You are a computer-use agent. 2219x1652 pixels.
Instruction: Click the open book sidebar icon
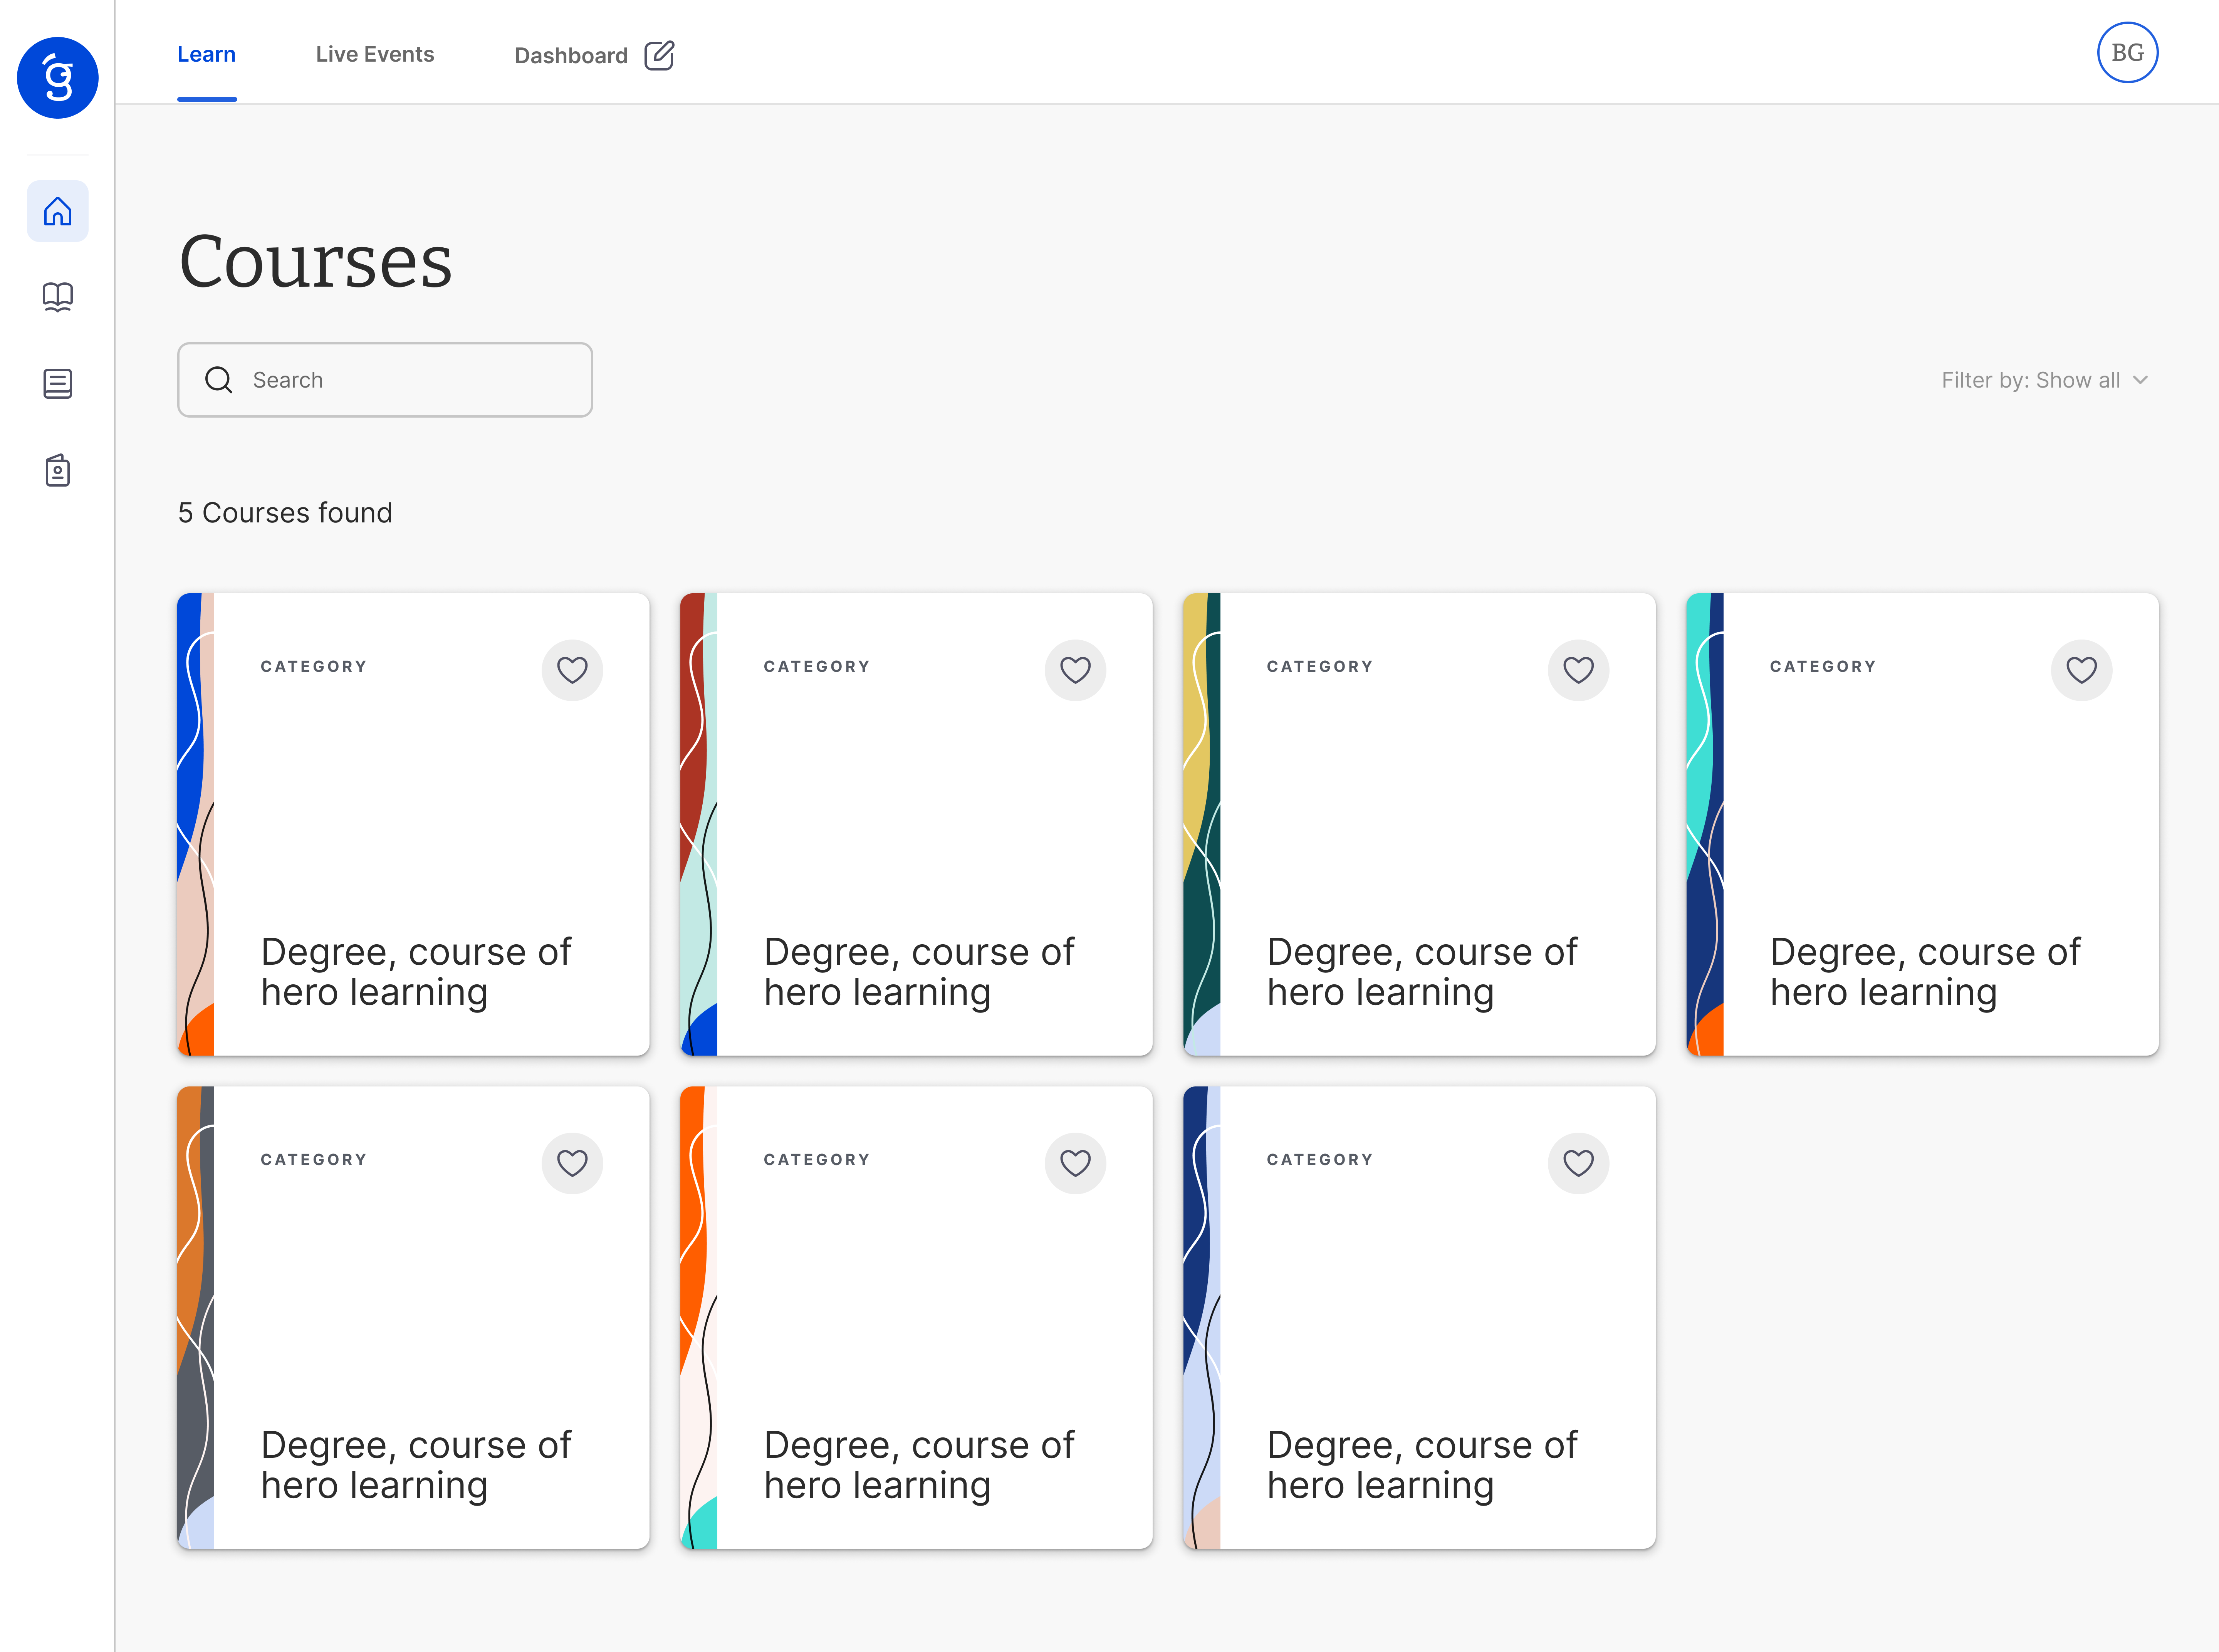coord(57,297)
